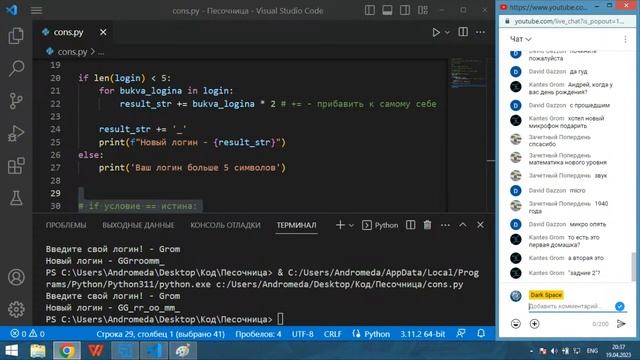
Task: Open File Explorer from taskbar
Action: pyautogui.click(x=38, y=351)
